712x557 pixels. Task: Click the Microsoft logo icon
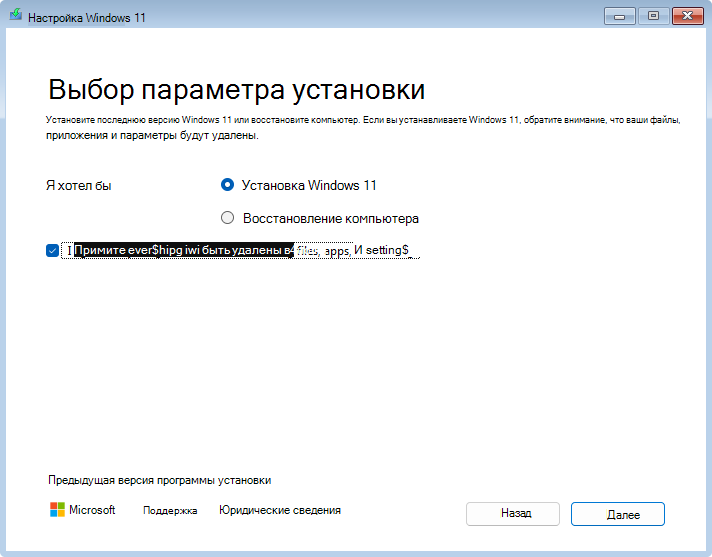[57, 509]
